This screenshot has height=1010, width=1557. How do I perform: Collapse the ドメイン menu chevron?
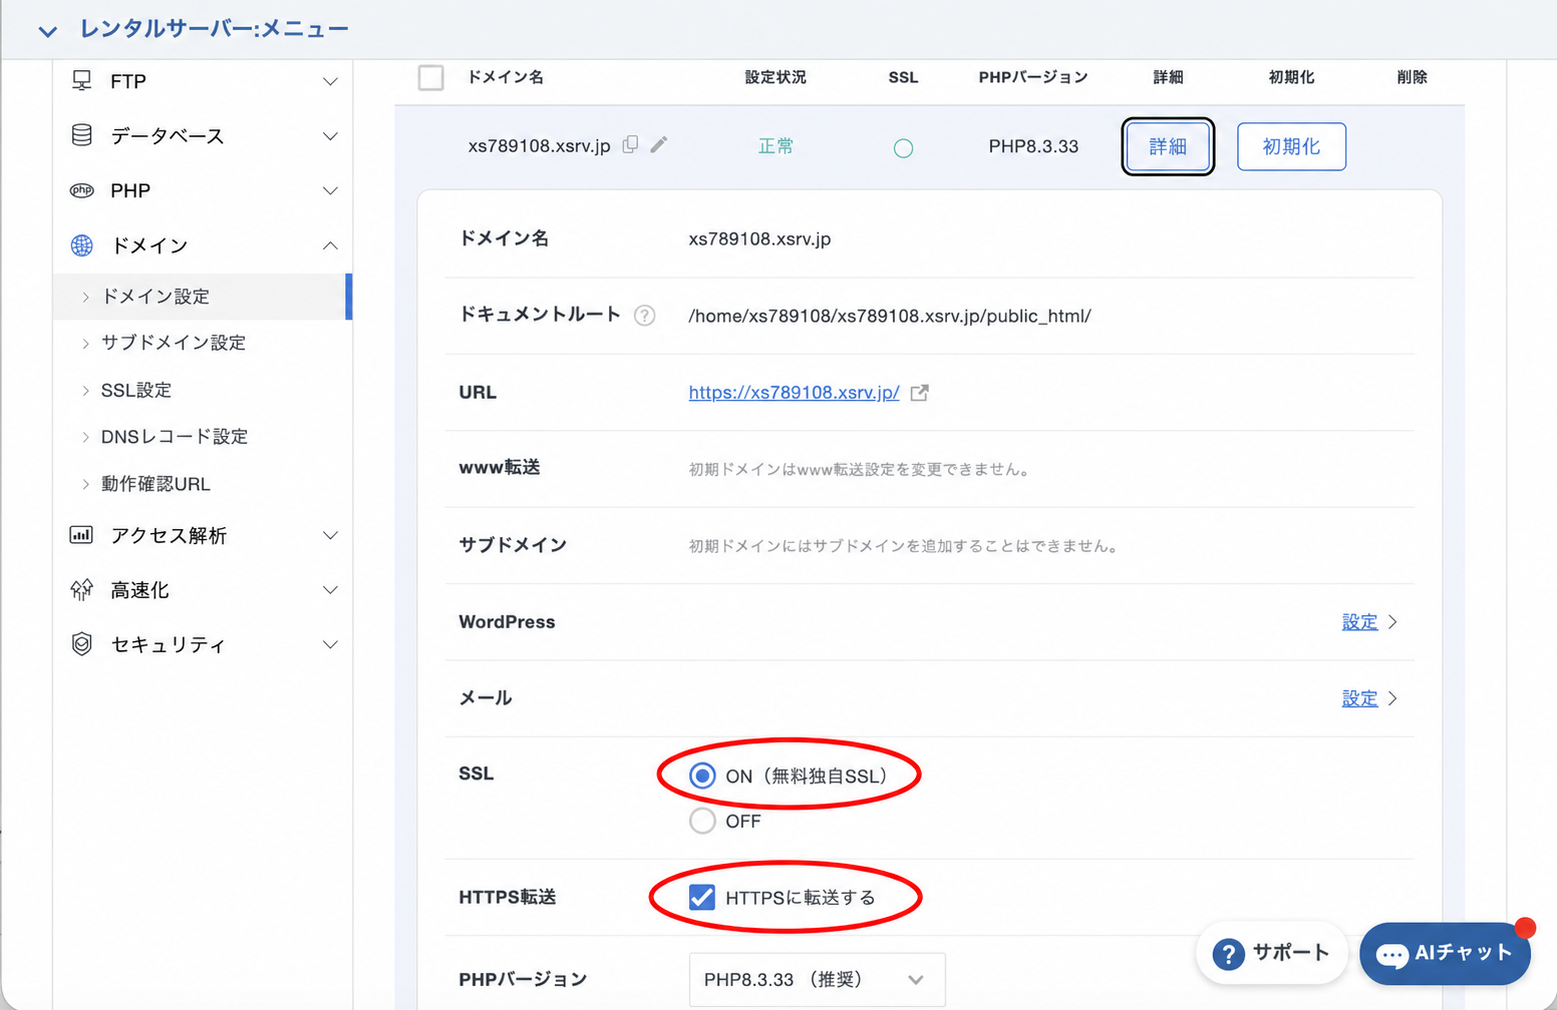330,245
